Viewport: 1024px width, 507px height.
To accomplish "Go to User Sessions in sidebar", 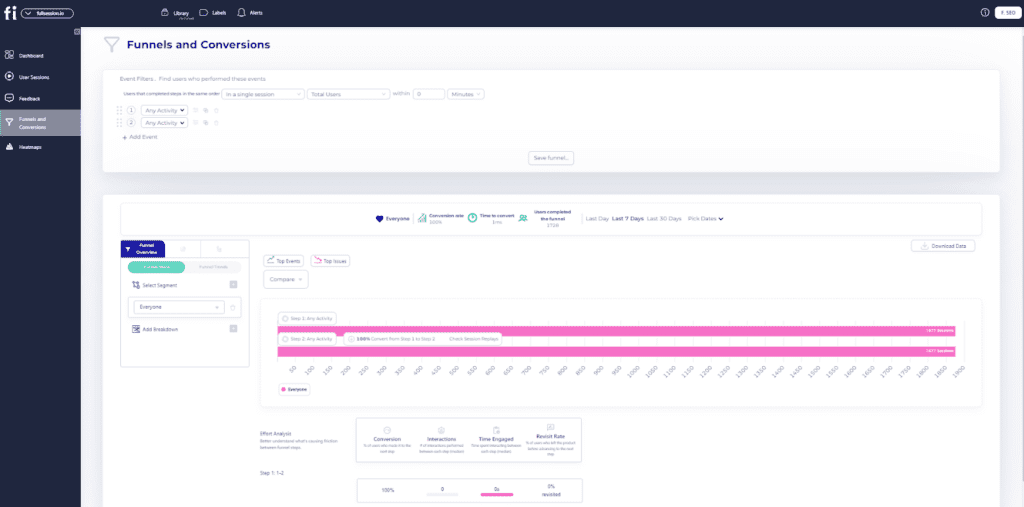I will tap(33, 77).
